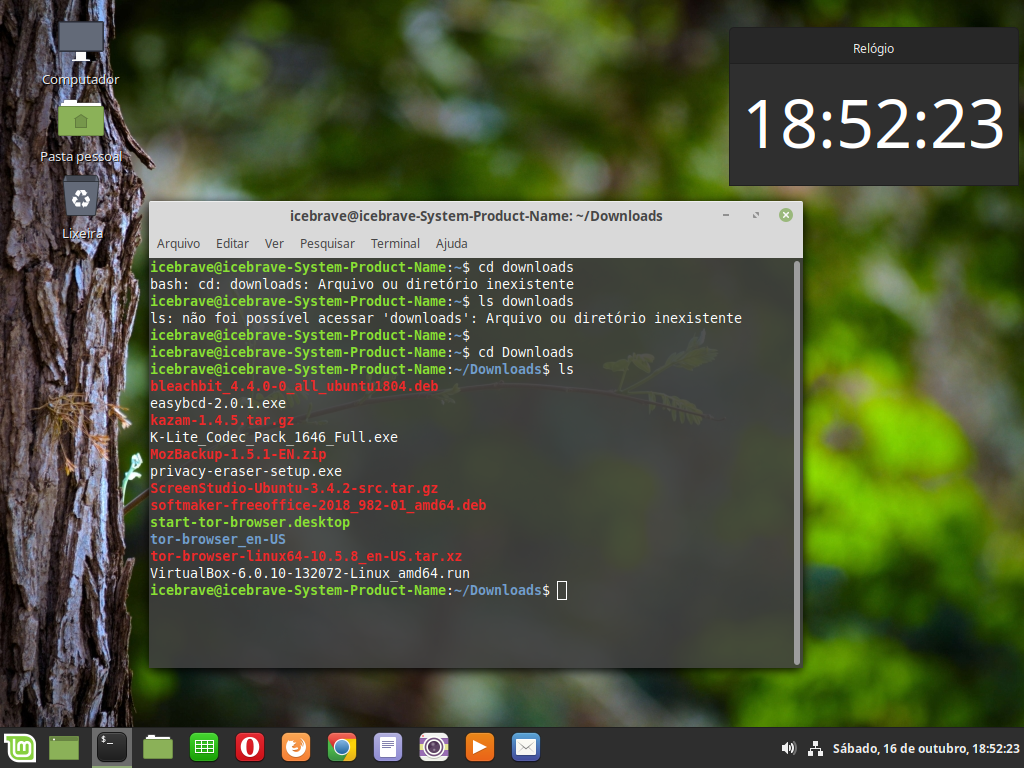The width and height of the screenshot is (1024, 768).
Task: Start Google Chrome from the taskbar
Action: [342, 748]
